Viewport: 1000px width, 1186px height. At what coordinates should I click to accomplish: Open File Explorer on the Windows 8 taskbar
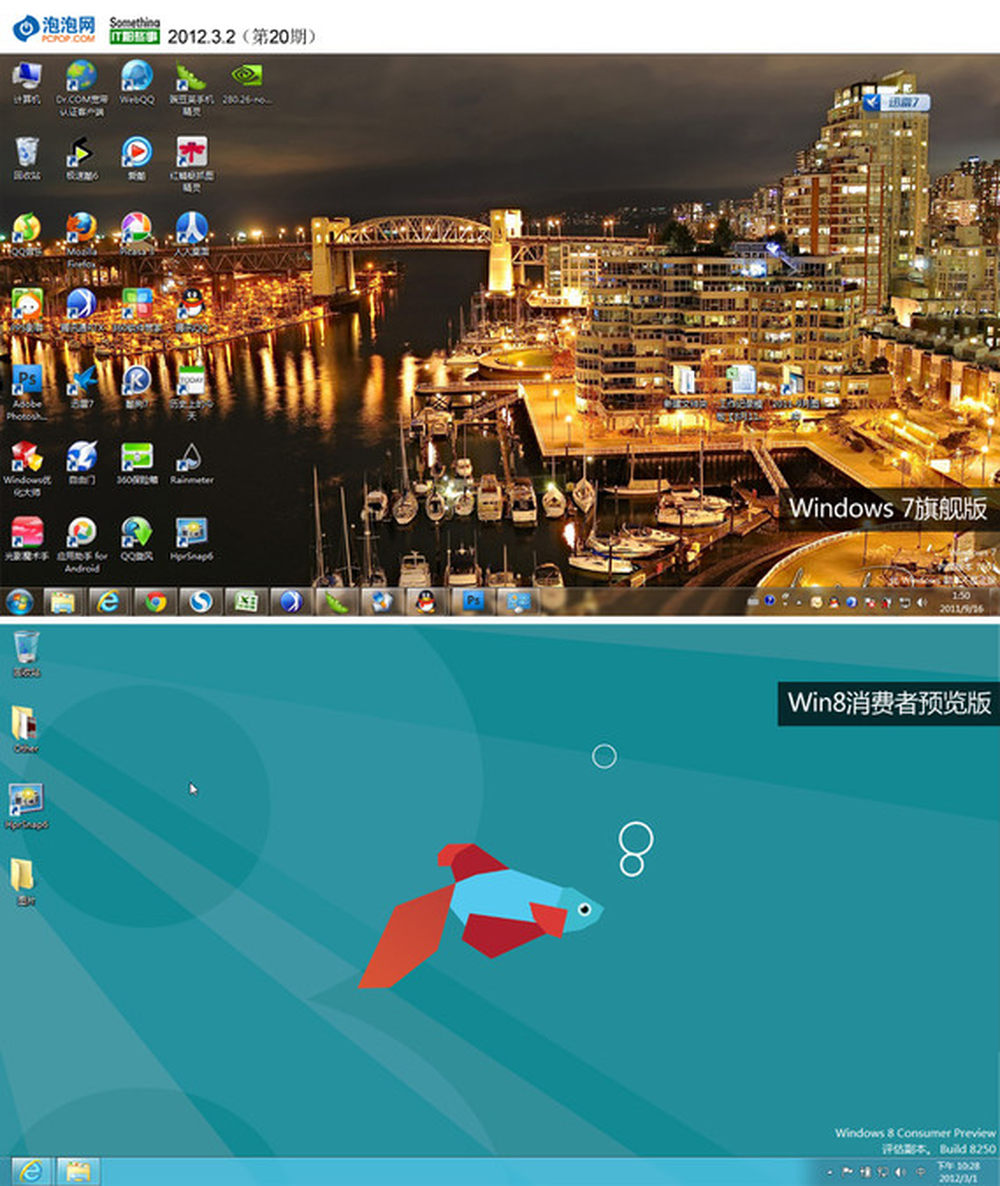click(x=77, y=1172)
